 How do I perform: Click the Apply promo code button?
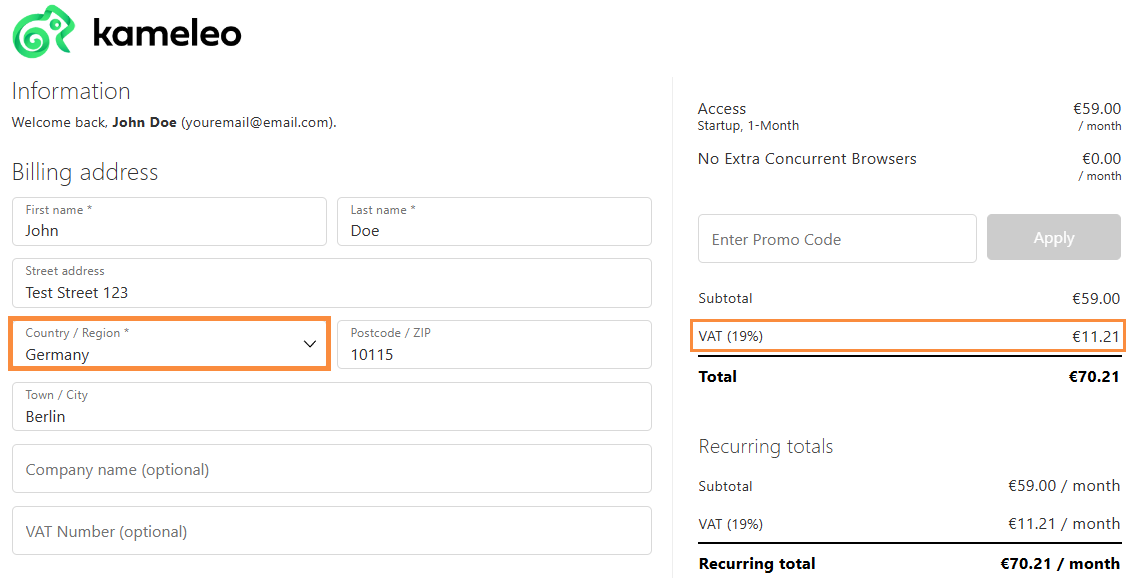[1054, 237]
